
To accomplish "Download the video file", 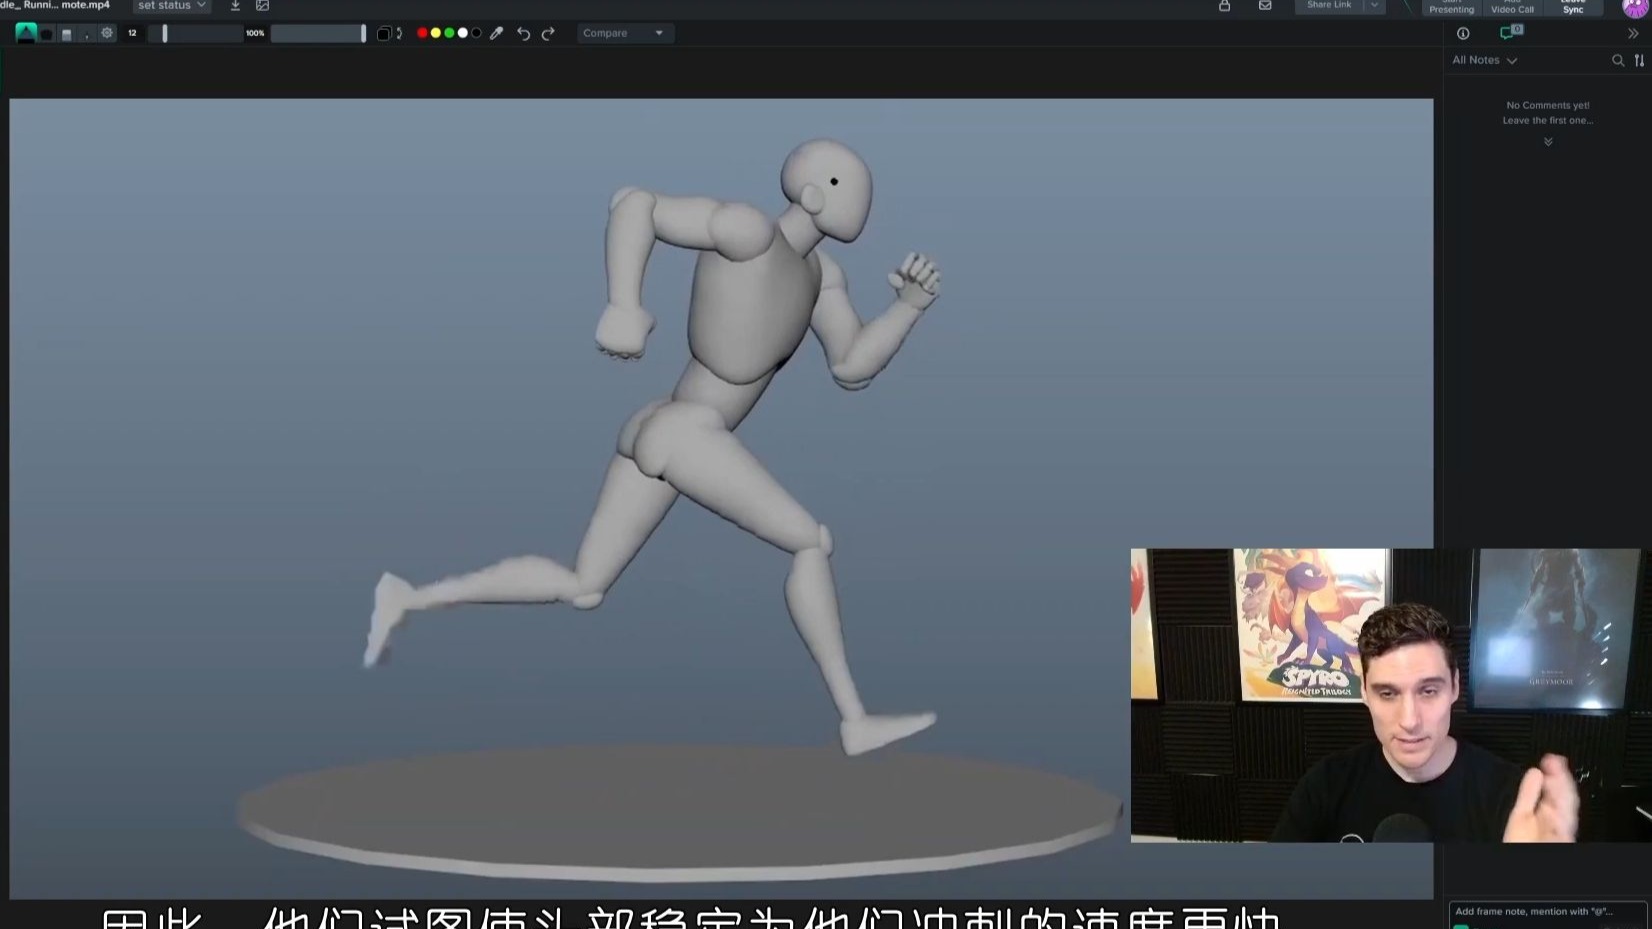I will pos(235,6).
